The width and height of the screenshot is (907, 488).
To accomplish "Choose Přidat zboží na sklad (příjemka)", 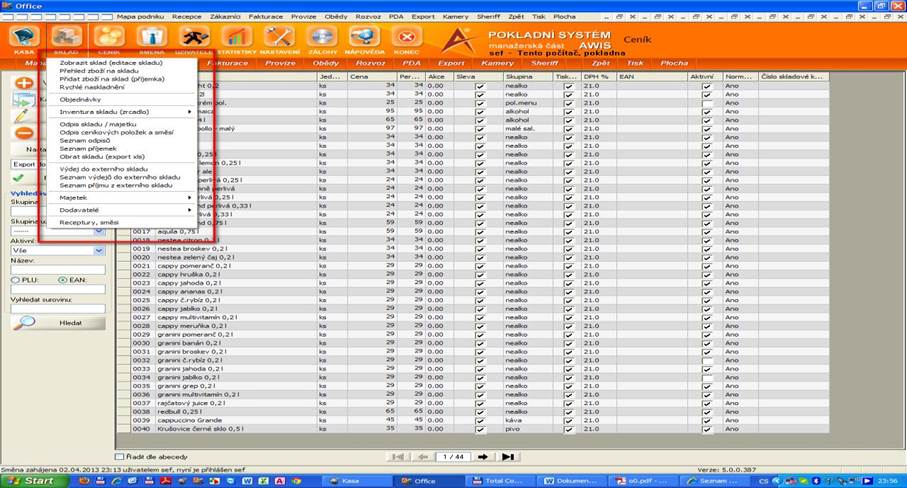I will [112, 79].
